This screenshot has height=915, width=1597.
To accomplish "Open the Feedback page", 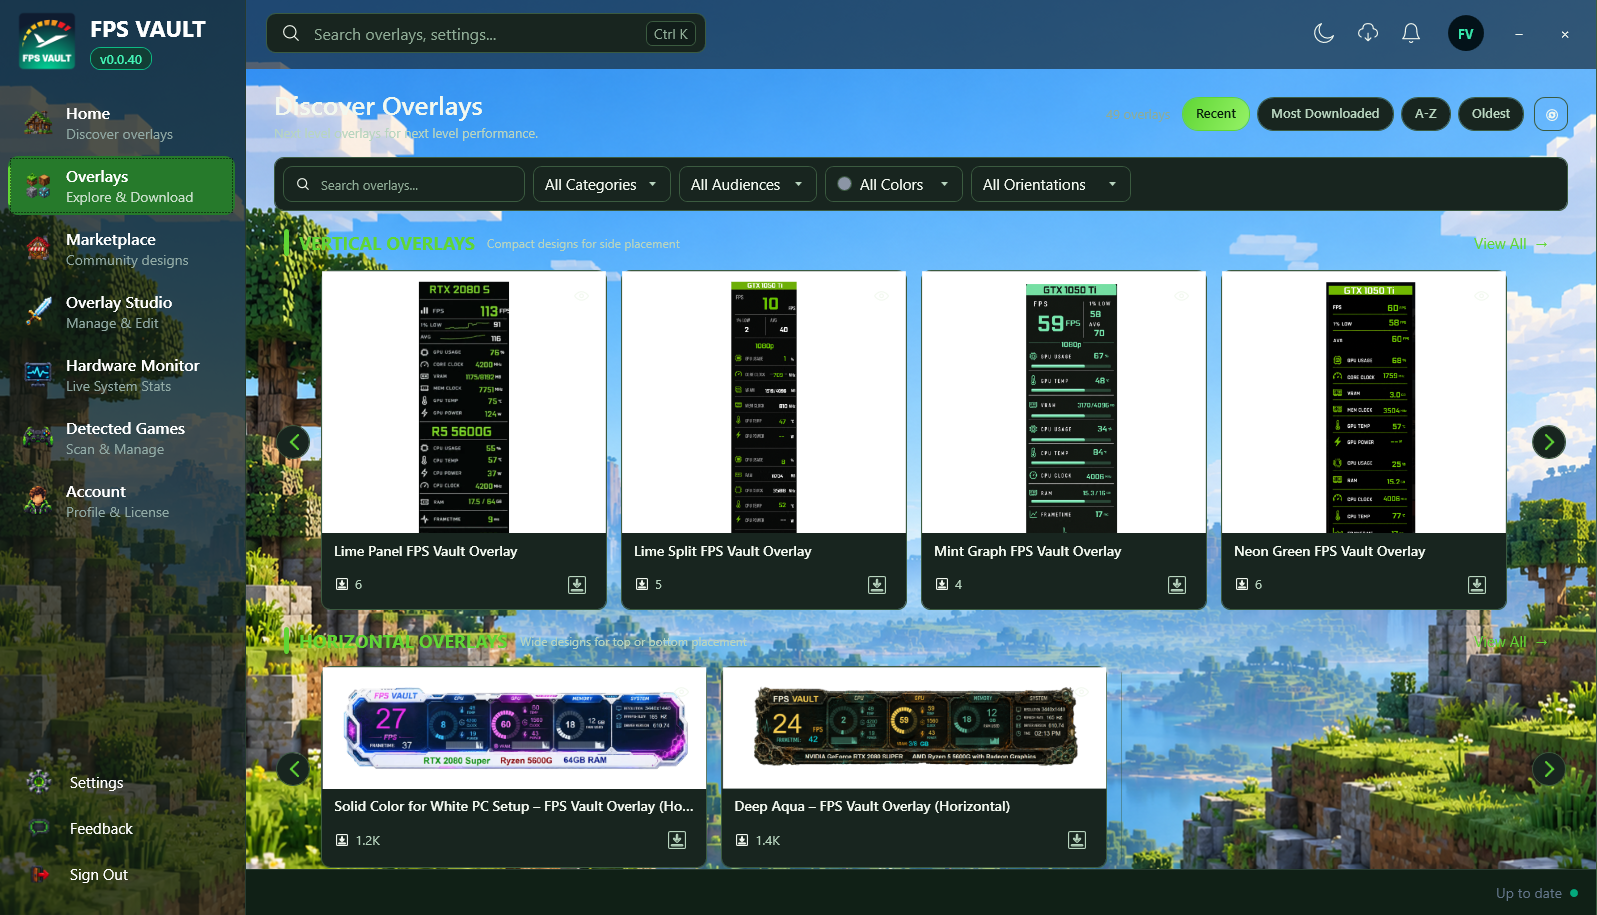I will 122,828.
